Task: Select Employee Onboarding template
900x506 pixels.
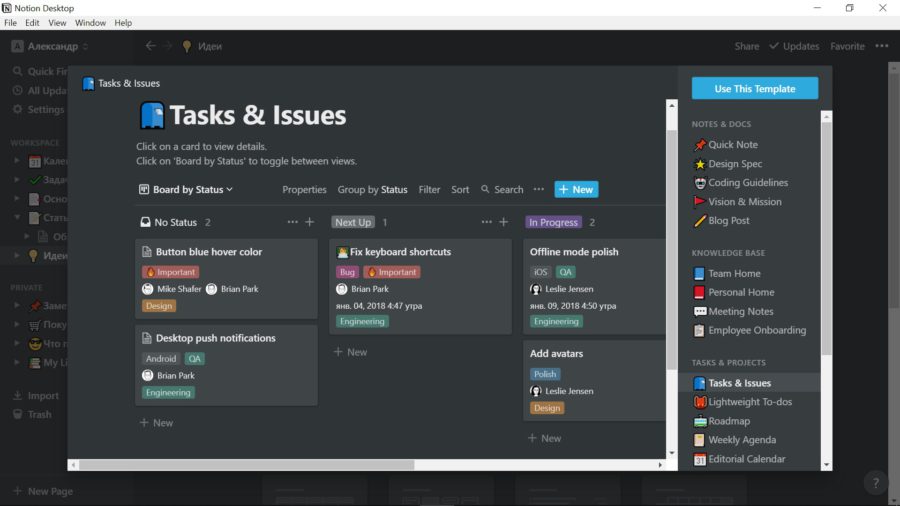Action: click(750, 330)
